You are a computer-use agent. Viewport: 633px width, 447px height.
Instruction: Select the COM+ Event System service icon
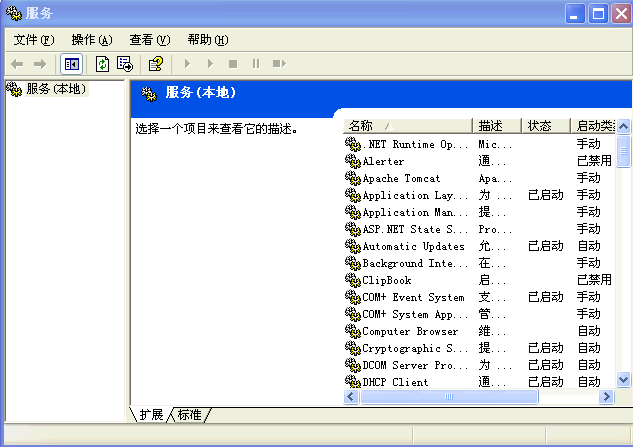352,297
